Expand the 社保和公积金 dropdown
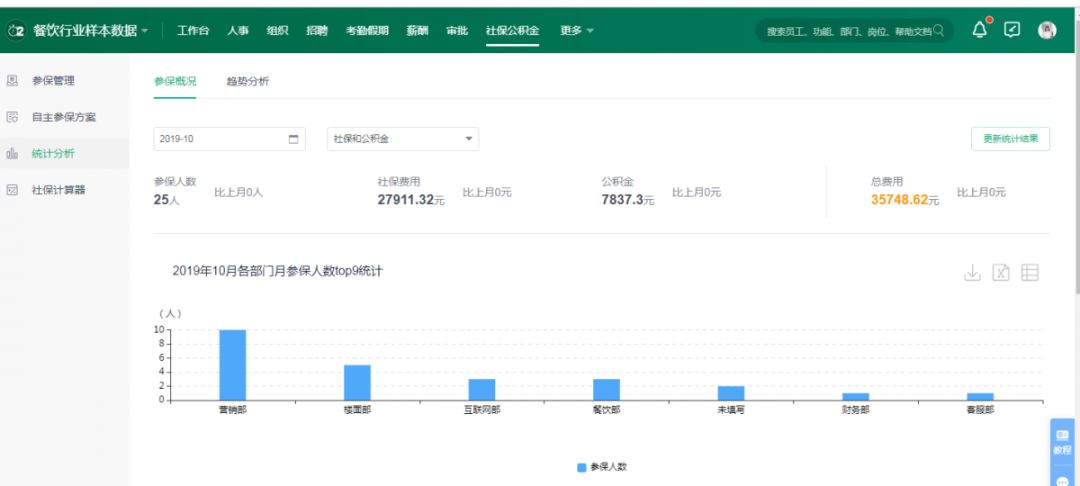This screenshot has width=1080, height=486. [x=403, y=139]
